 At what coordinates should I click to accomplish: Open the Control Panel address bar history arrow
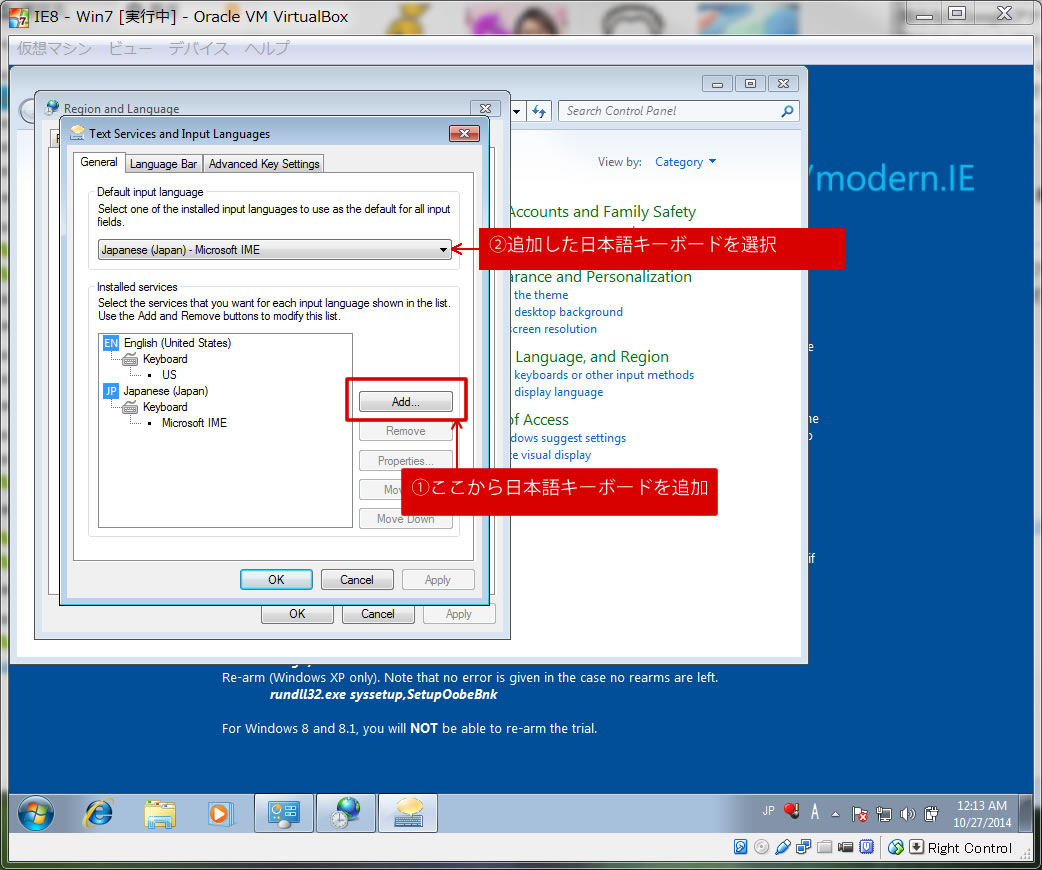[516, 111]
